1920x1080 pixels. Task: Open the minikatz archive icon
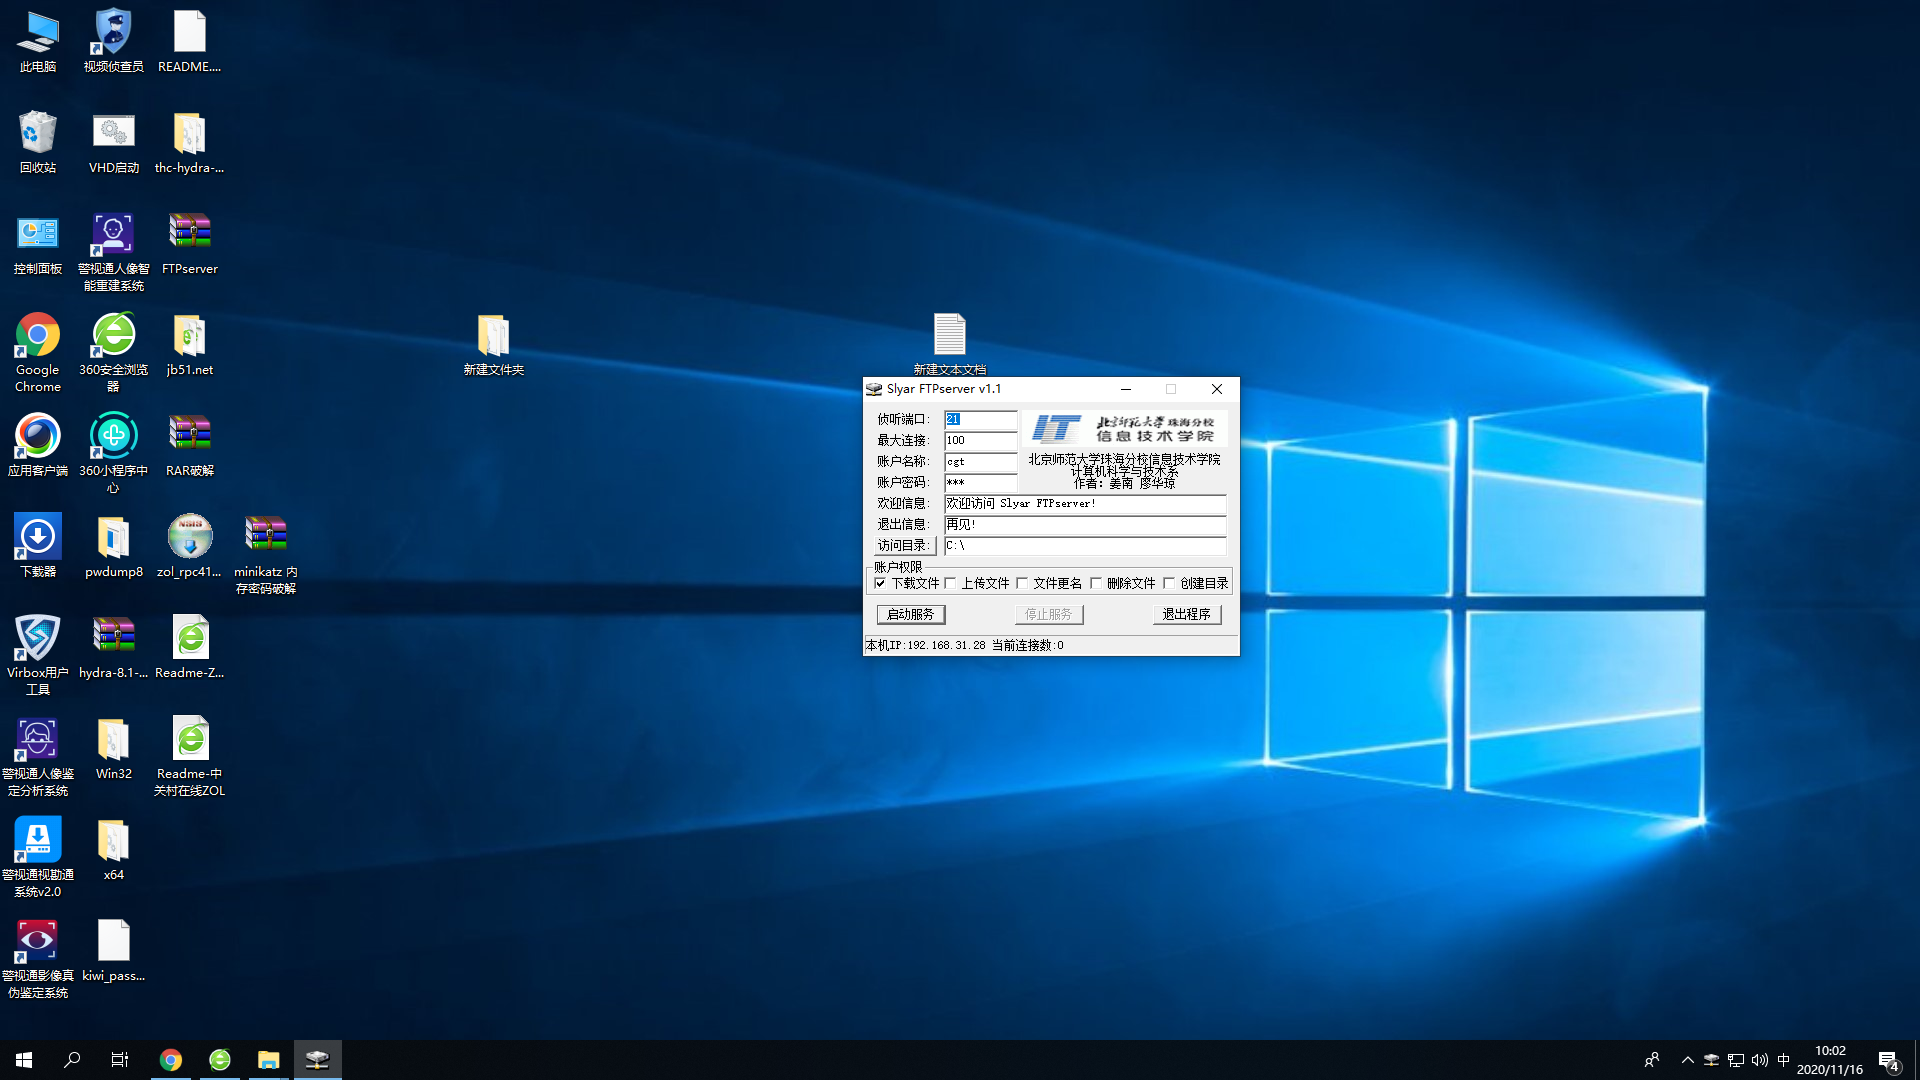pos(265,535)
